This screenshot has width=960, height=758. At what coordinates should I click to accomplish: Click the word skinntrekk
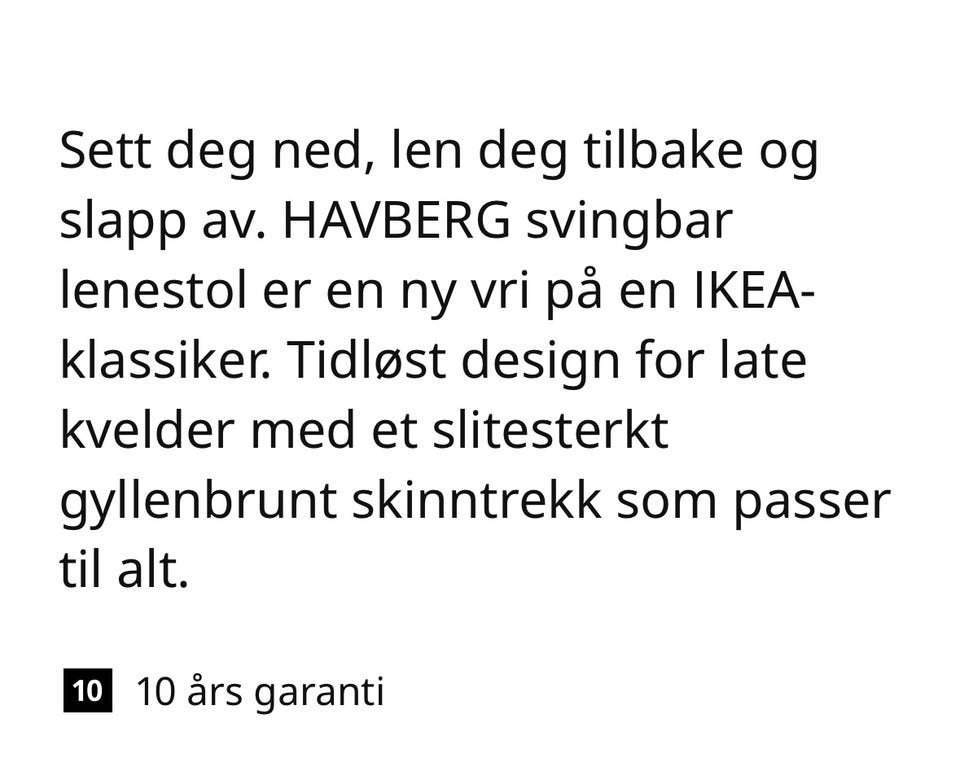click(x=476, y=501)
